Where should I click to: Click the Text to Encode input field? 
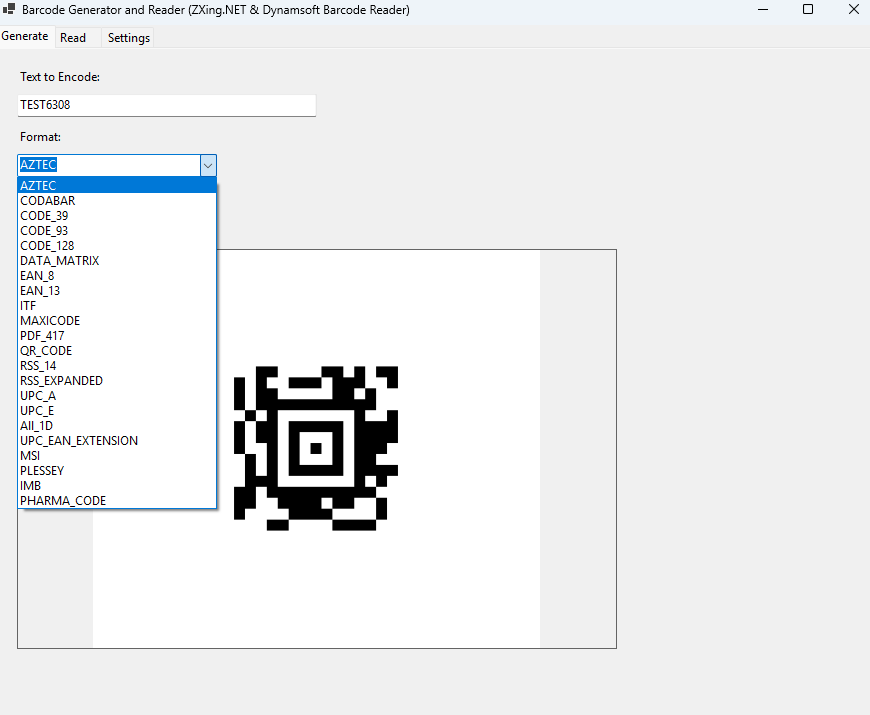pyautogui.click(x=166, y=105)
